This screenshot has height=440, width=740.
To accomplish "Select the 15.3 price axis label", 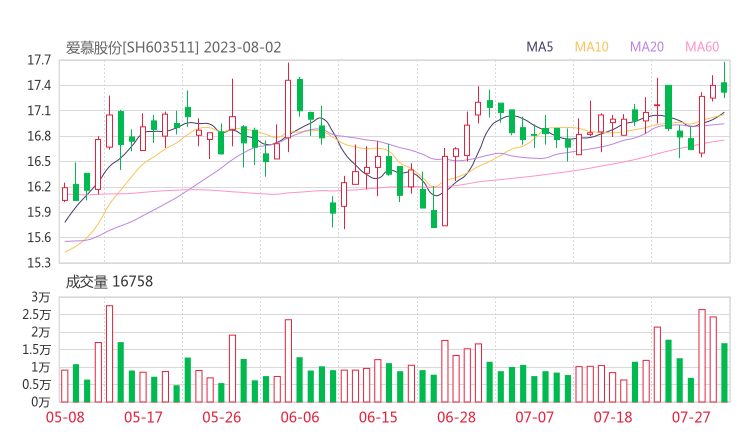I will coord(39,262).
